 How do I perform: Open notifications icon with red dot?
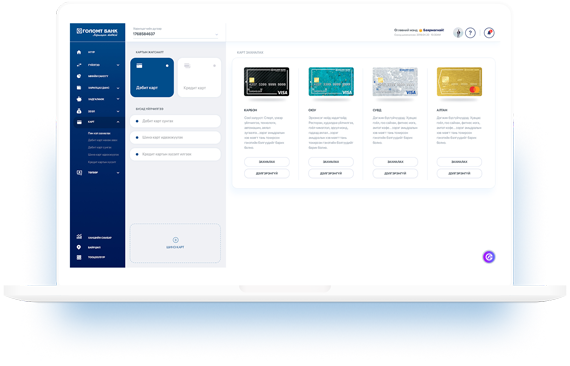(x=489, y=33)
